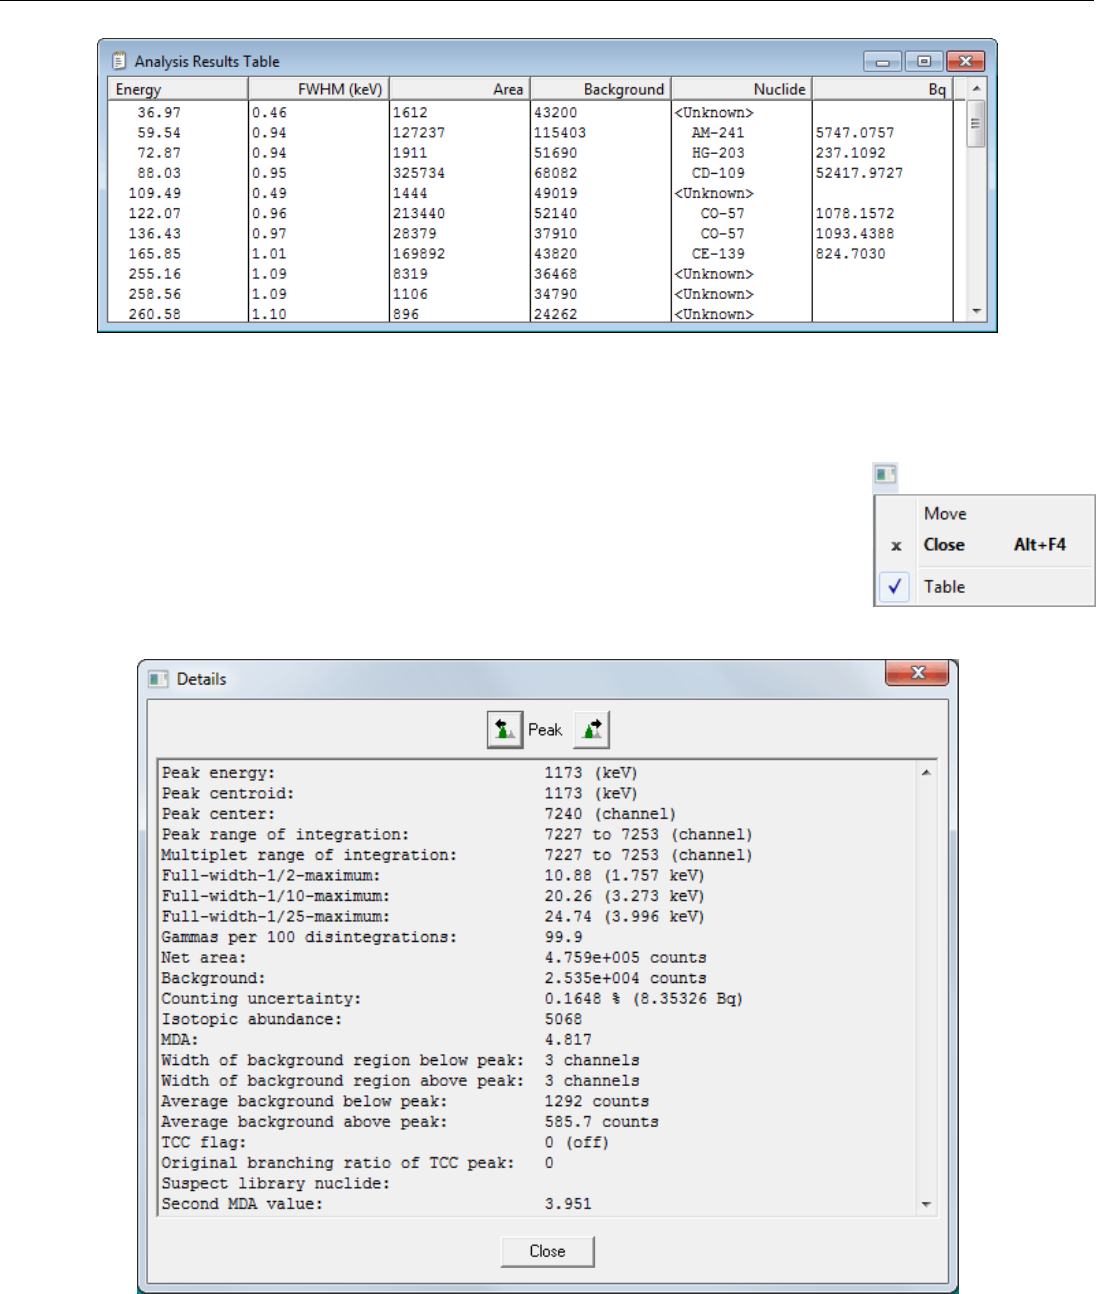Click scroll-down arrow in Details list
Image resolution: width=1096 pixels, height=1294 pixels.
[x=927, y=1204]
